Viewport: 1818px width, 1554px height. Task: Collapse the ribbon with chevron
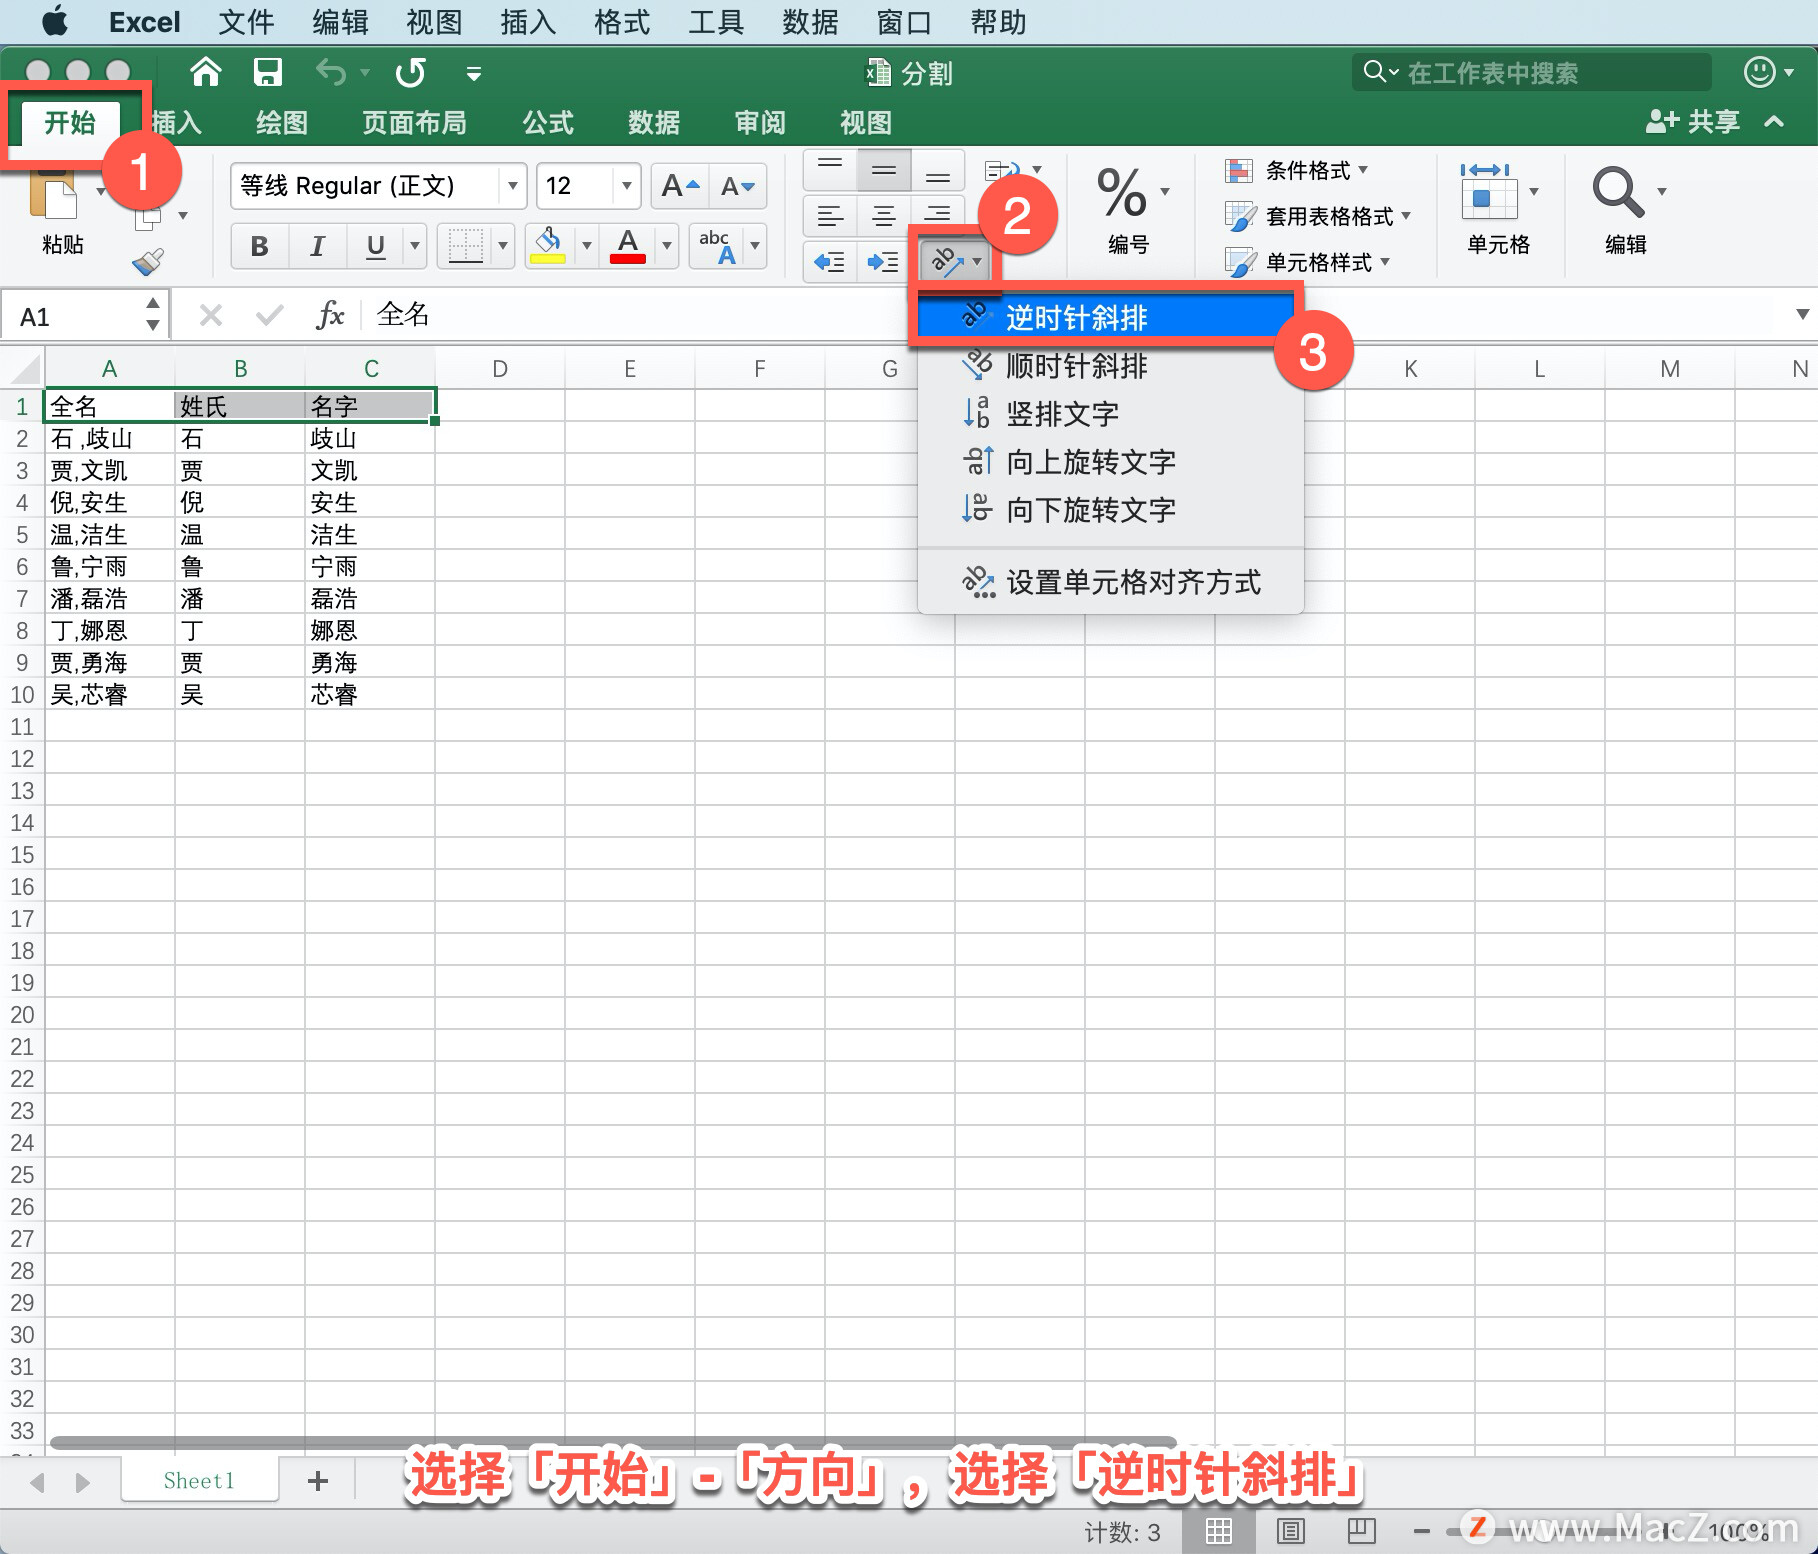pyautogui.click(x=1775, y=122)
